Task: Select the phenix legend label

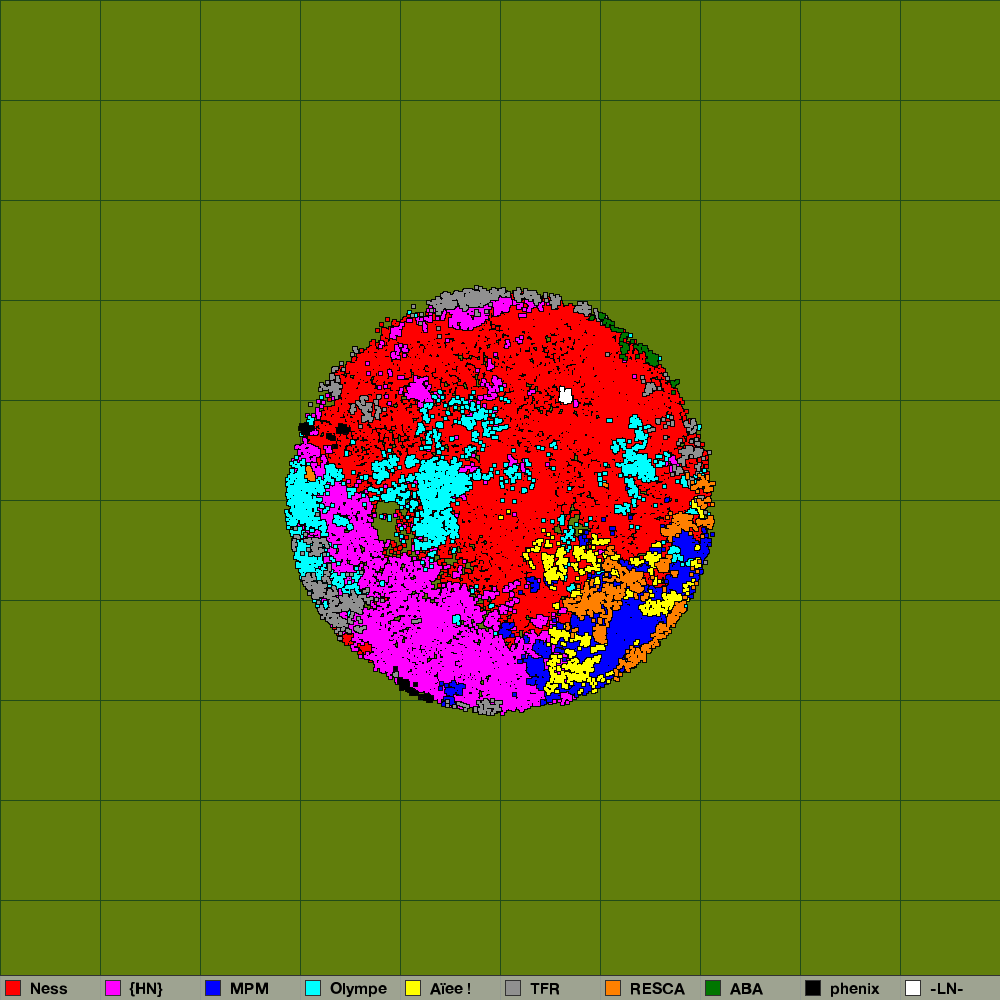Action: click(855, 989)
